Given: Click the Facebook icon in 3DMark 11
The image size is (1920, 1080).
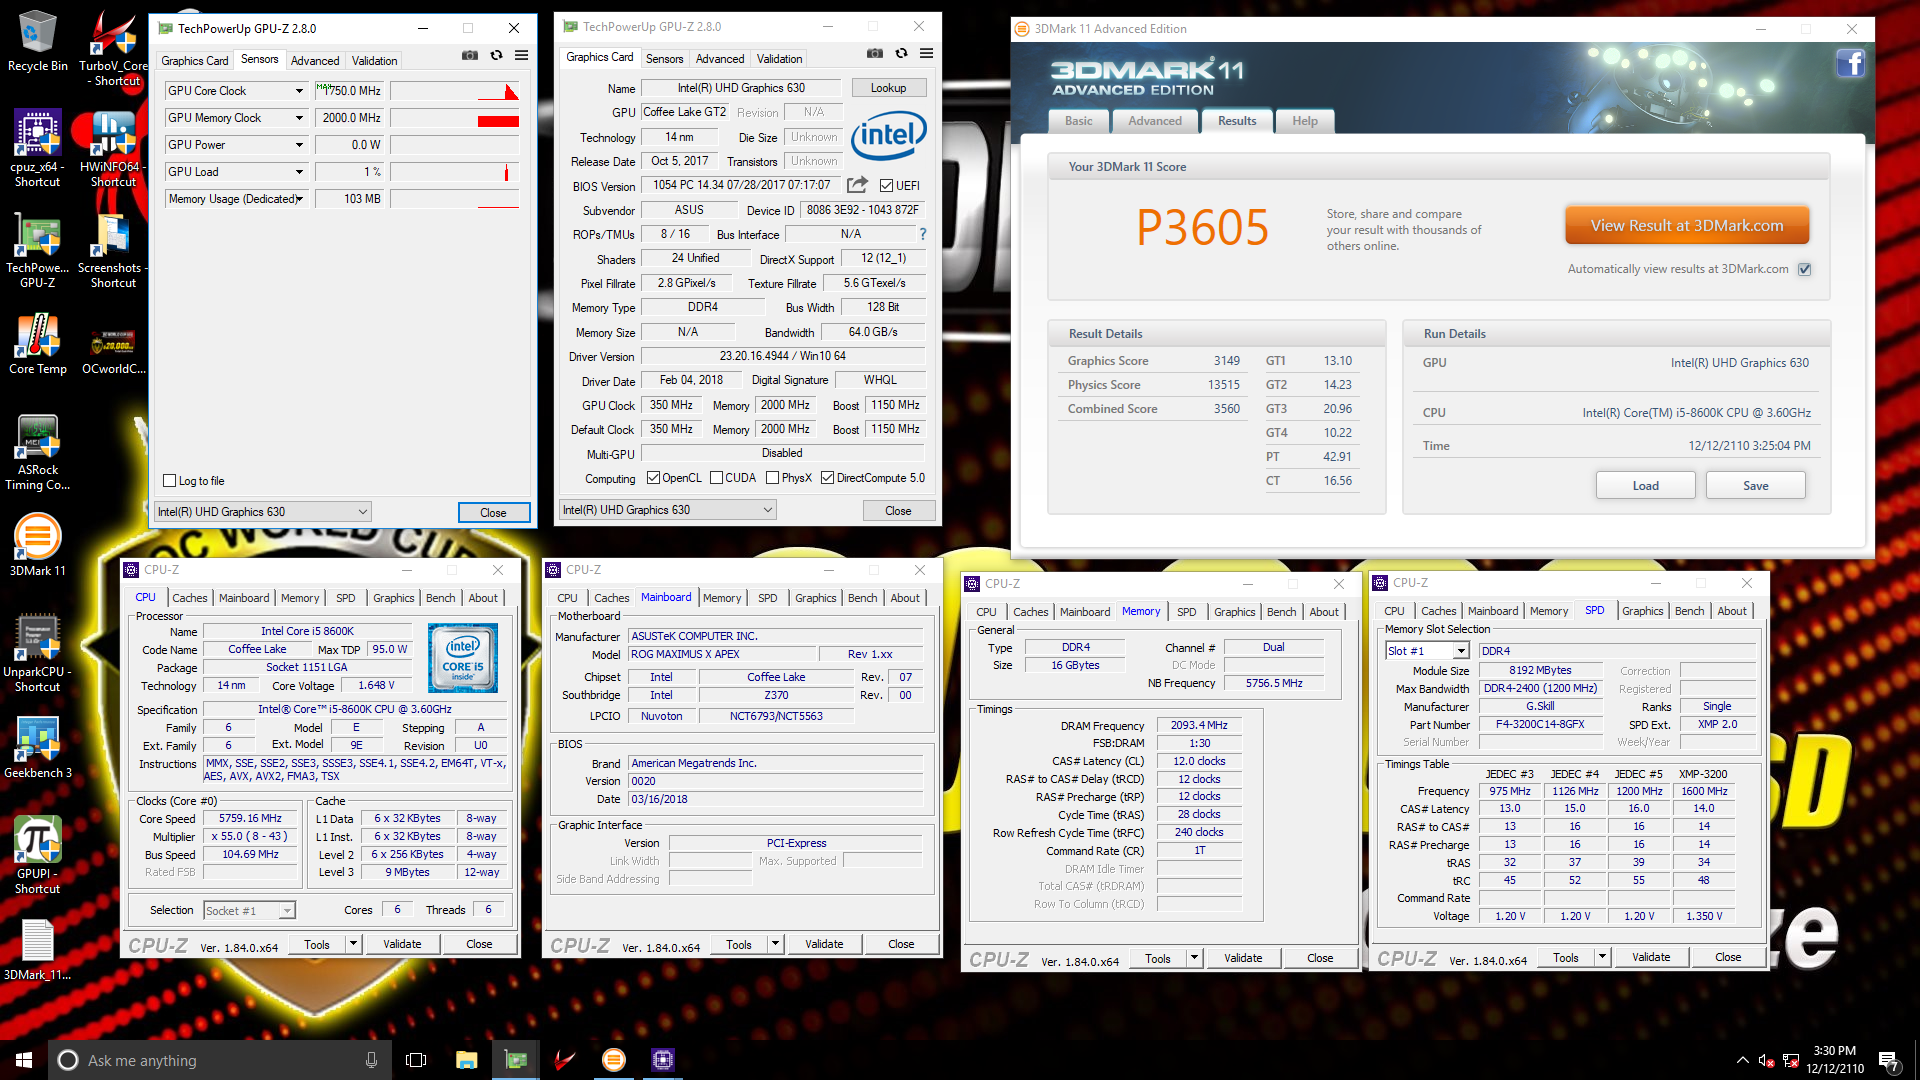Looking at the screenshot, I should [x=1849, y=64].
